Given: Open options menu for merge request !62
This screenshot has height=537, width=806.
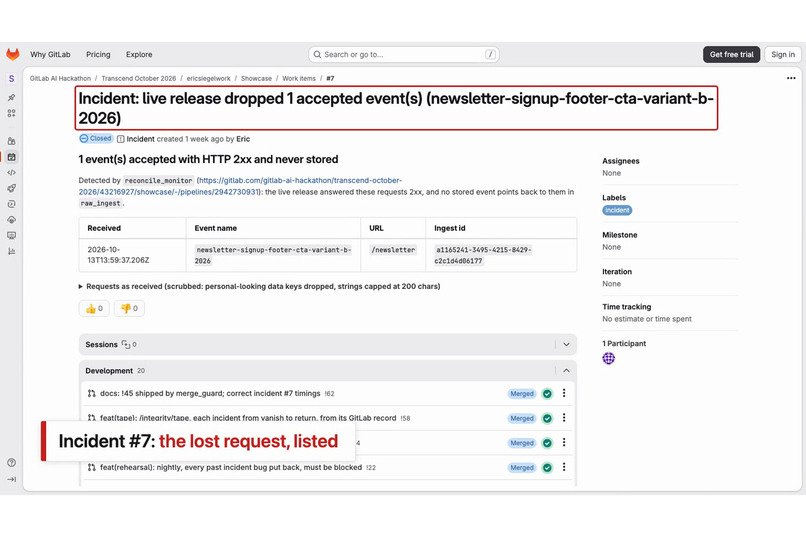Looking at the screenshot, I should pyautogui.click(x=564, y=393).
